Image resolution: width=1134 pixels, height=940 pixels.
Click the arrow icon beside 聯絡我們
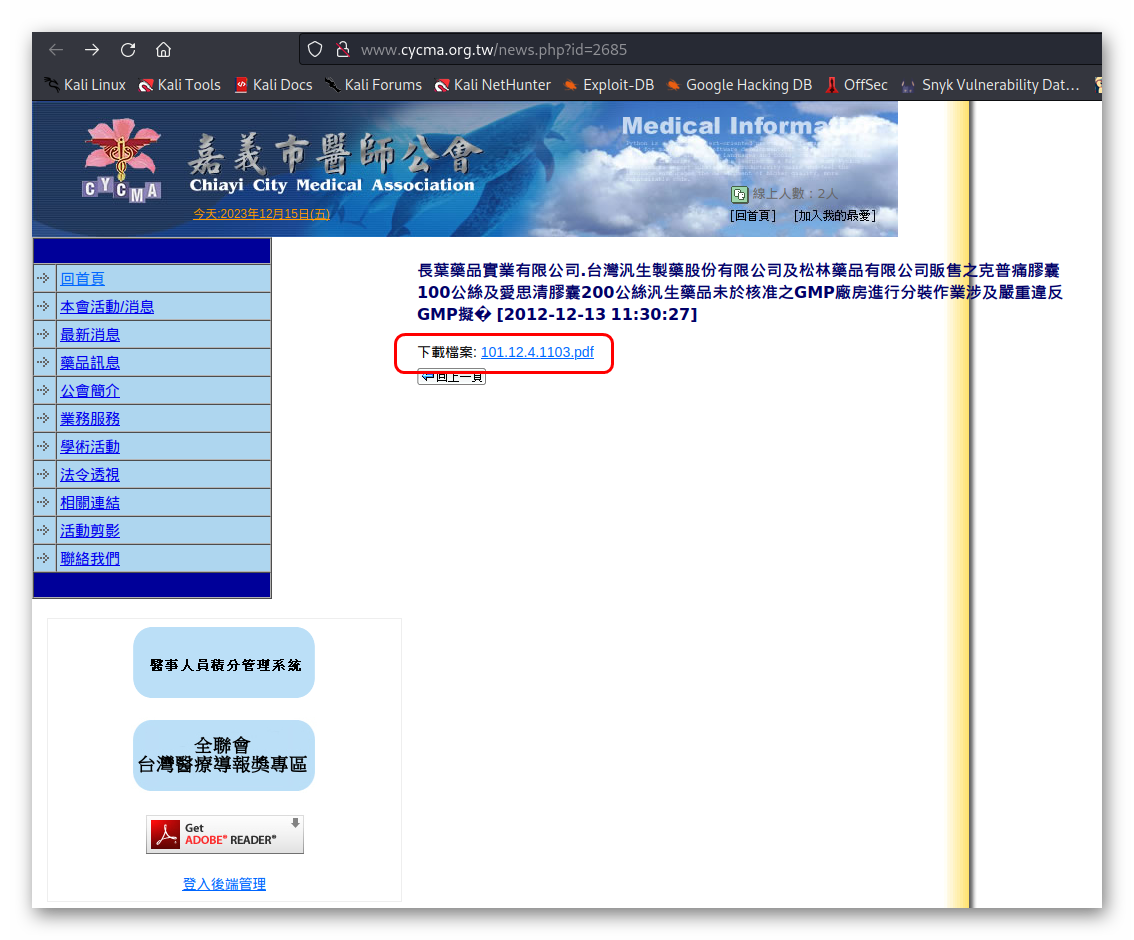[43, 558]
